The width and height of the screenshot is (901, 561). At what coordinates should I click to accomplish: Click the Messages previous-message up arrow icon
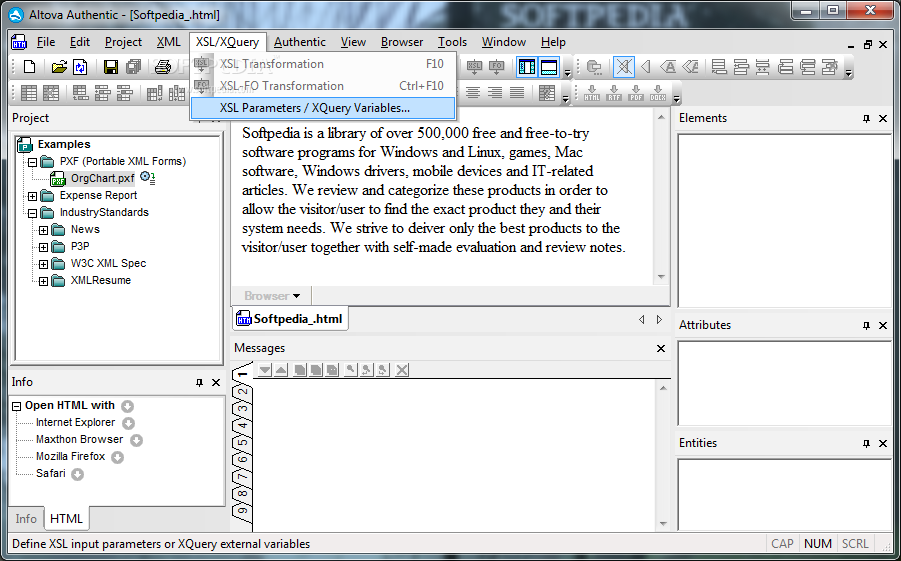point(280,370)
